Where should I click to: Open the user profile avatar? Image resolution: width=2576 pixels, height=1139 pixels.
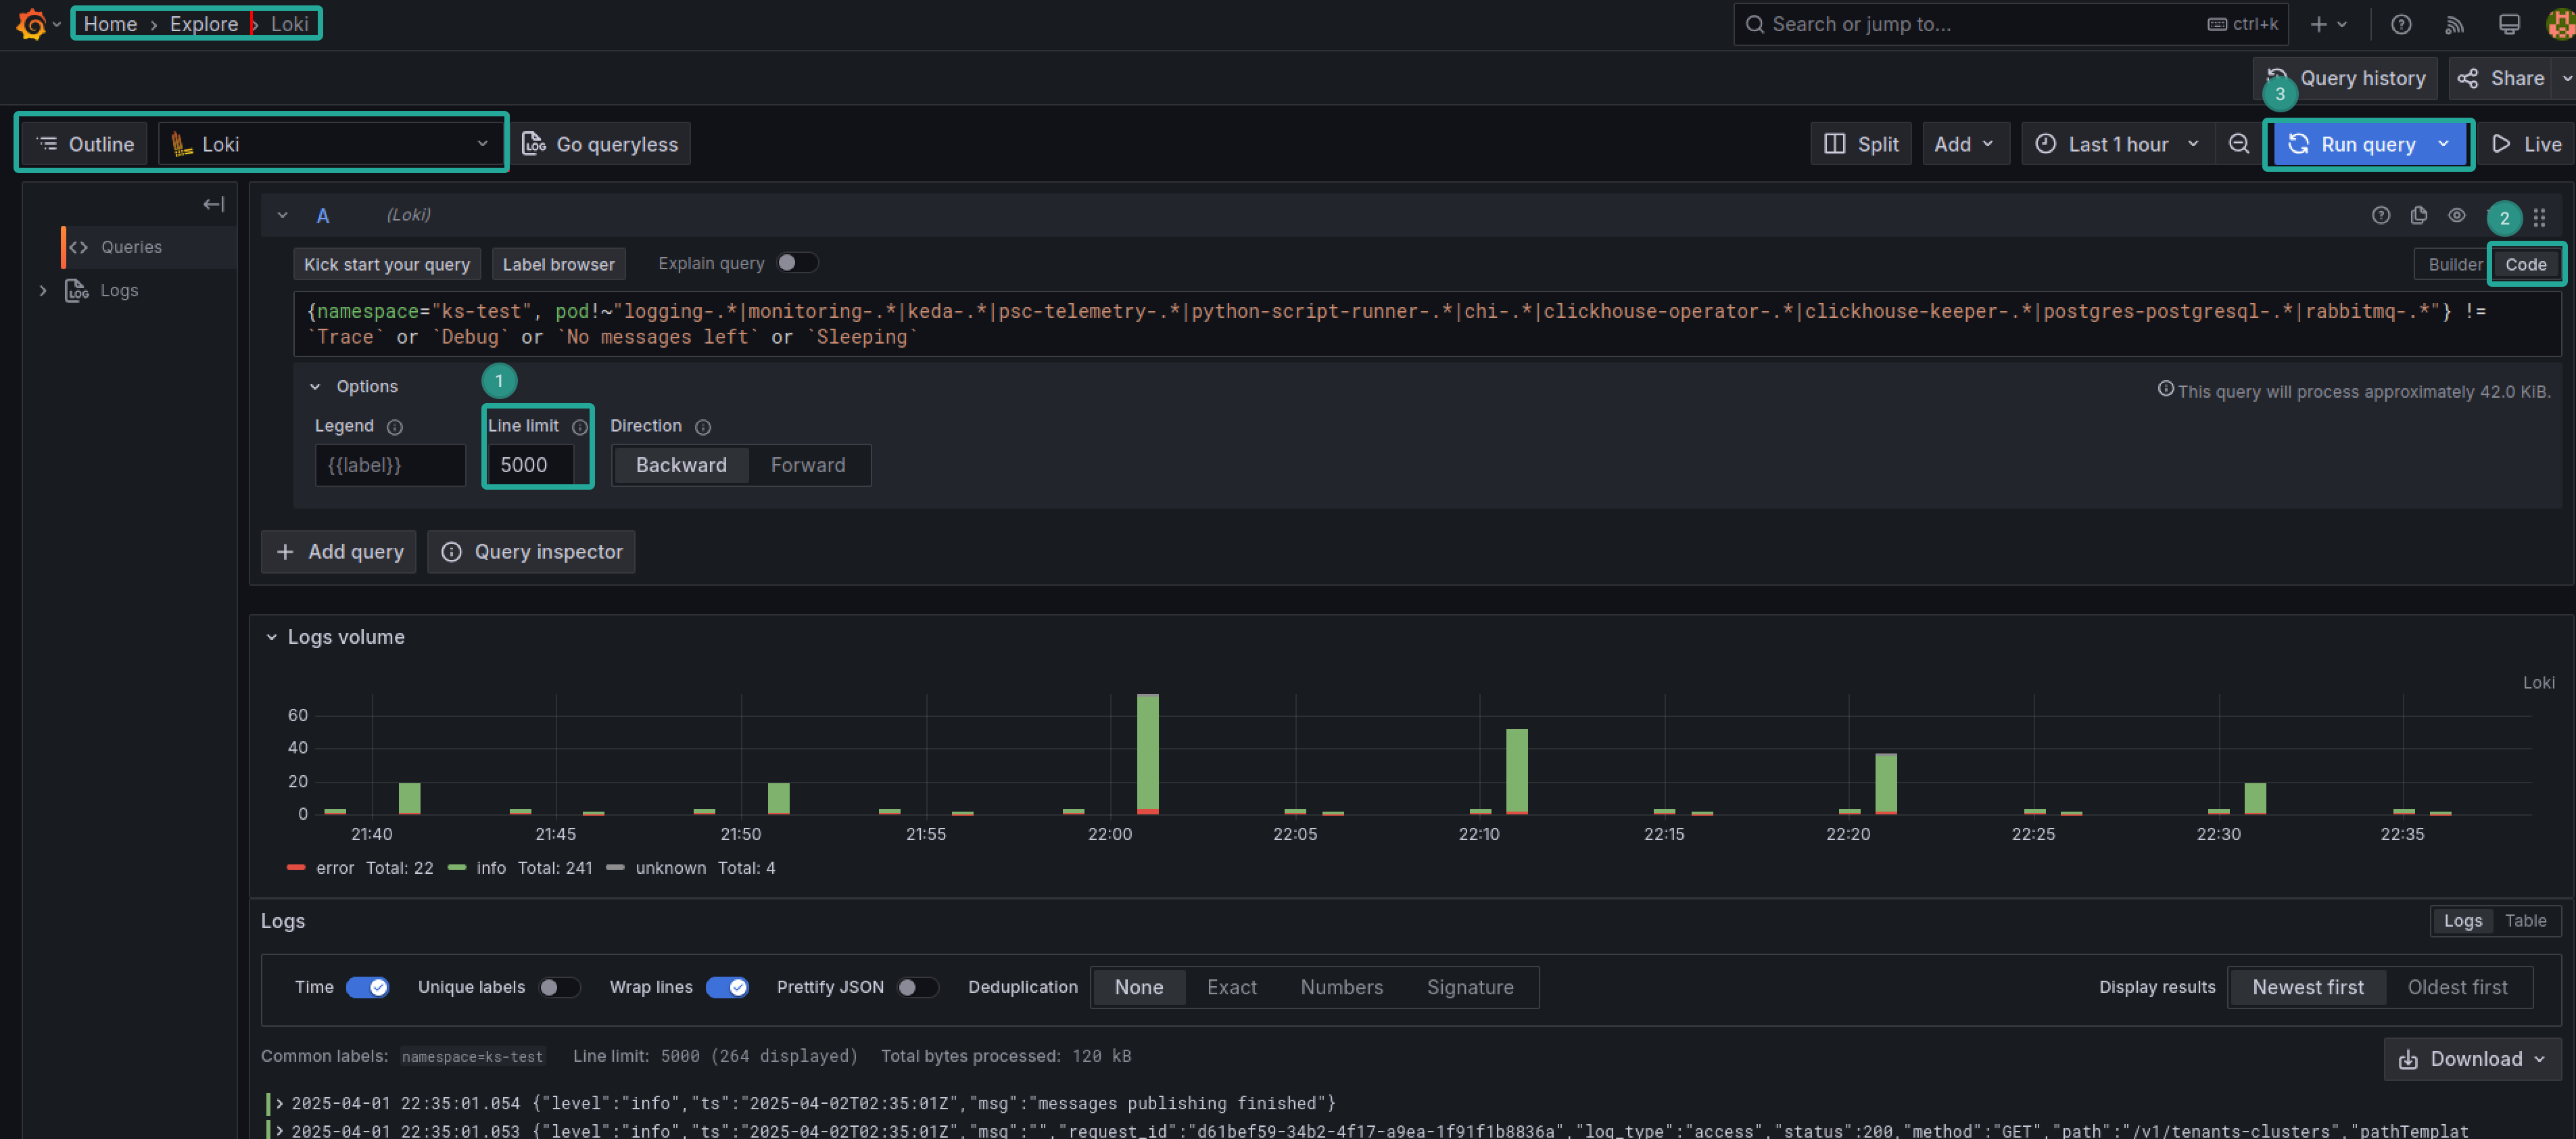(x=2561, y=25)
